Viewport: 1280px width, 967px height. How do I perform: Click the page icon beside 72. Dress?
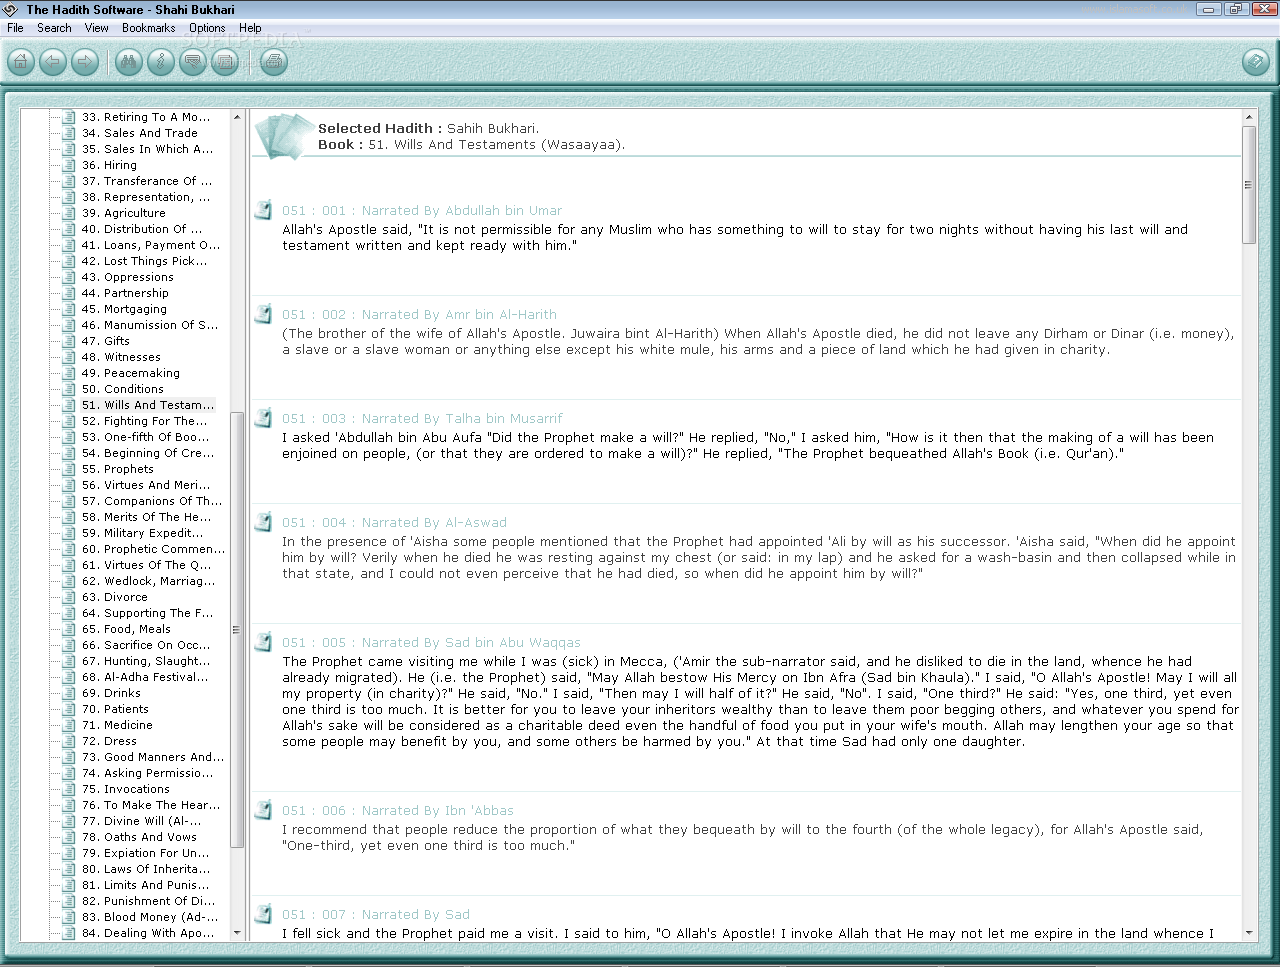69,741
